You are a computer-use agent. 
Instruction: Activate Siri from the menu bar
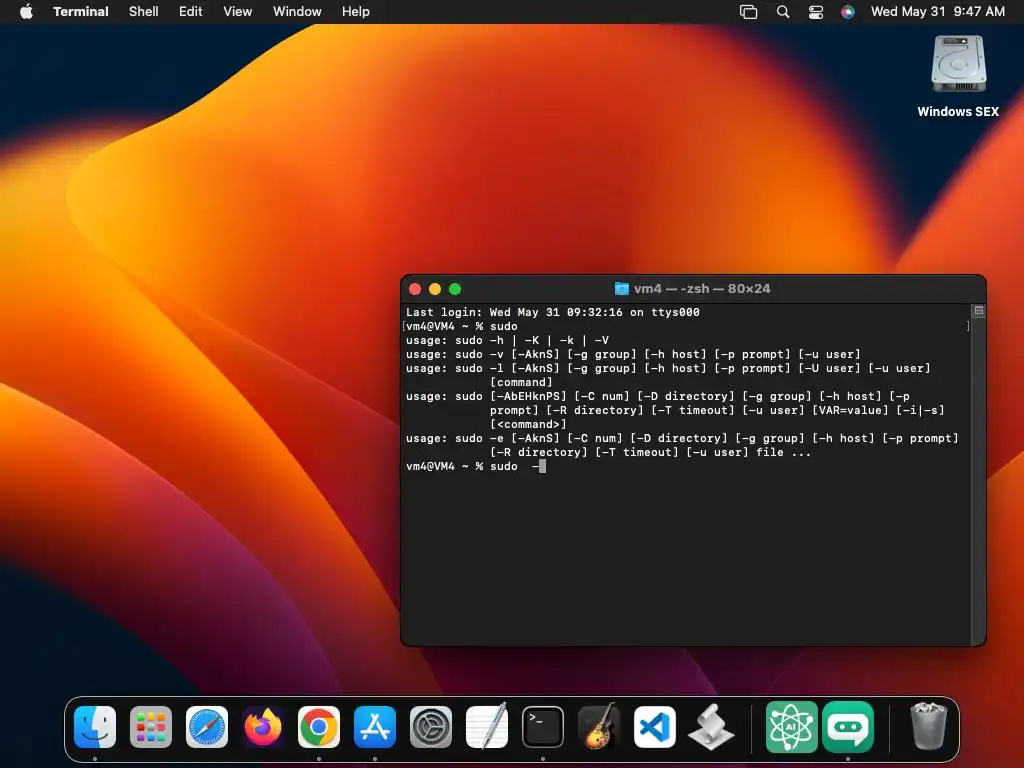click(x=848, y=12)
